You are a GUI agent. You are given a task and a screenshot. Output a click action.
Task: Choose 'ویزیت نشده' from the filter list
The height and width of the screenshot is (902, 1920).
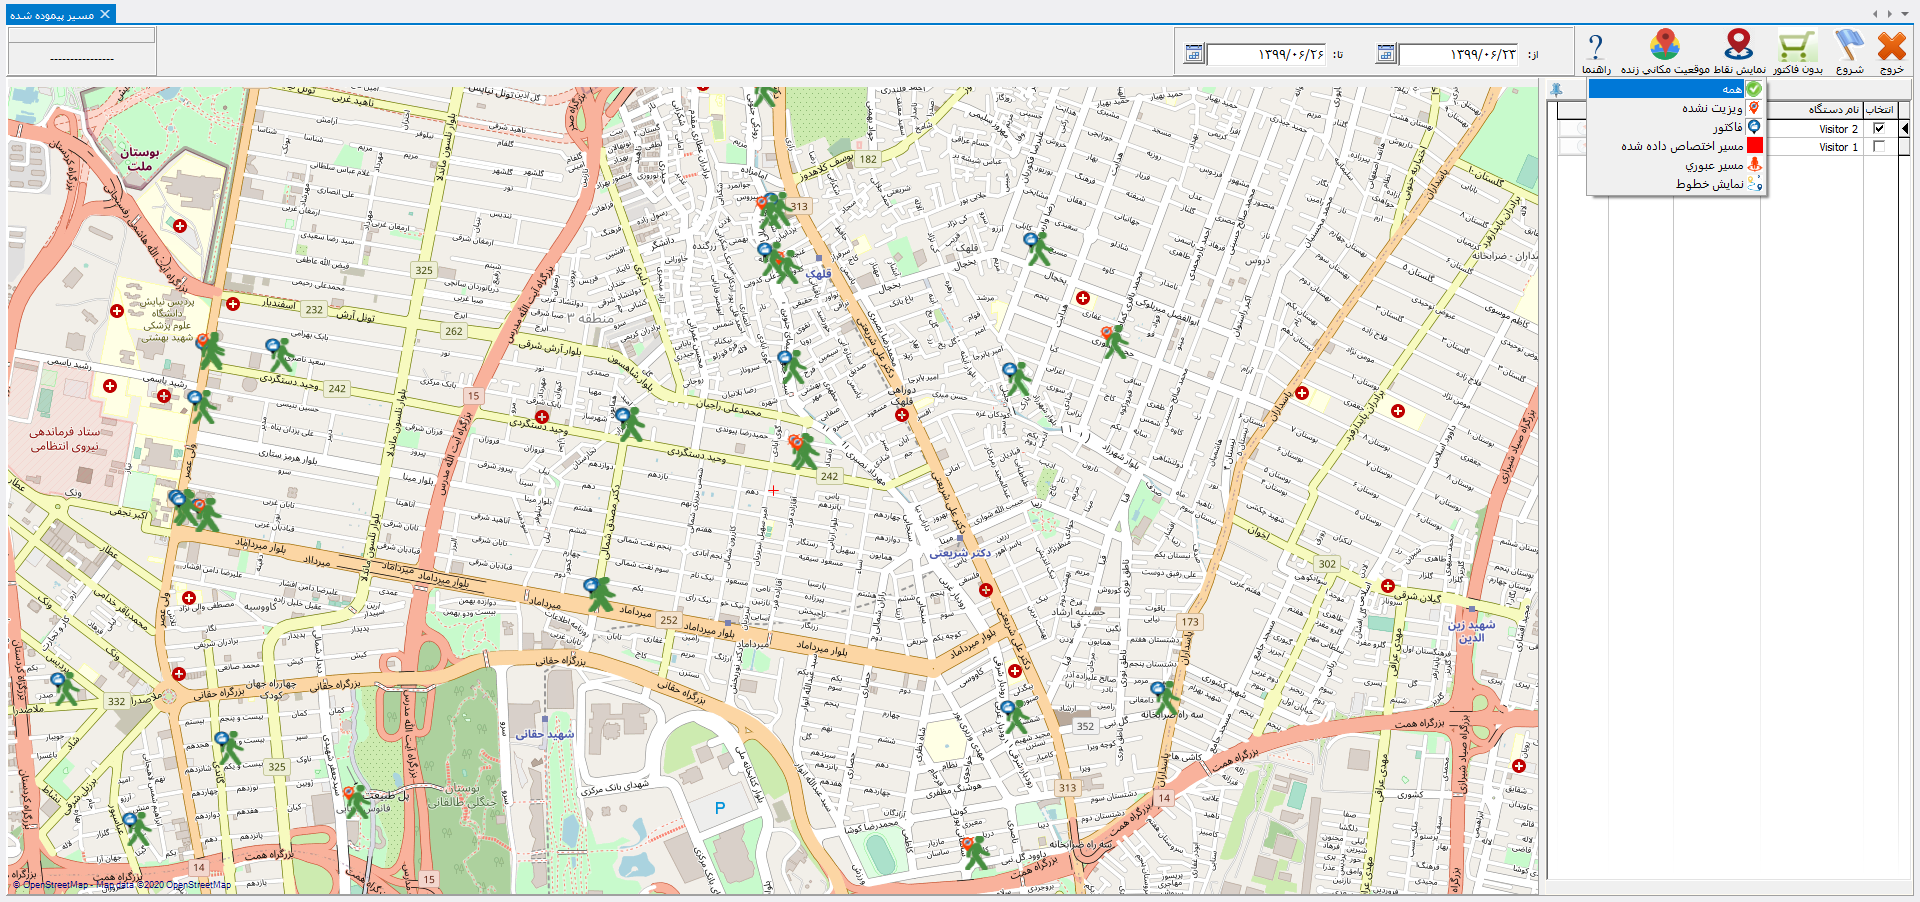pos(1711,108)
